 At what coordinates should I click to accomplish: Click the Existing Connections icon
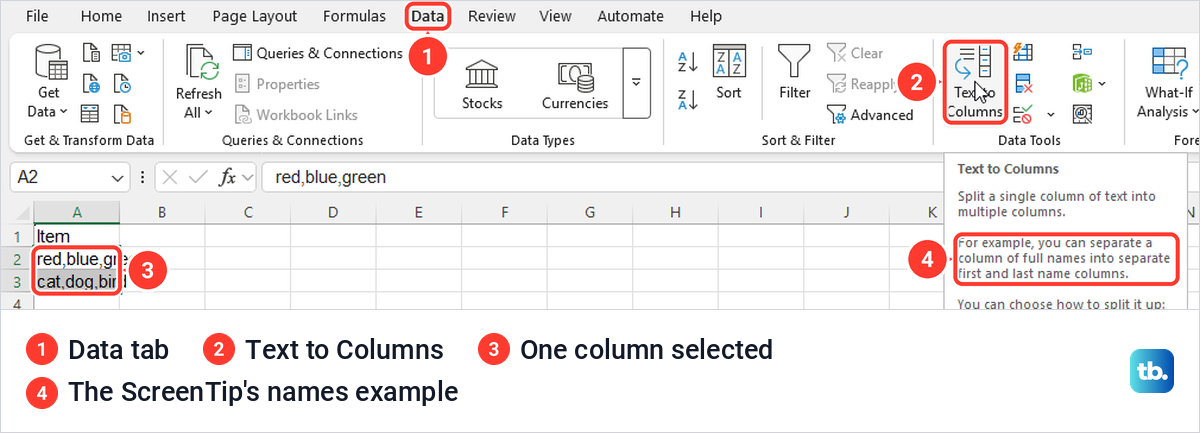[x=122, y=113]
